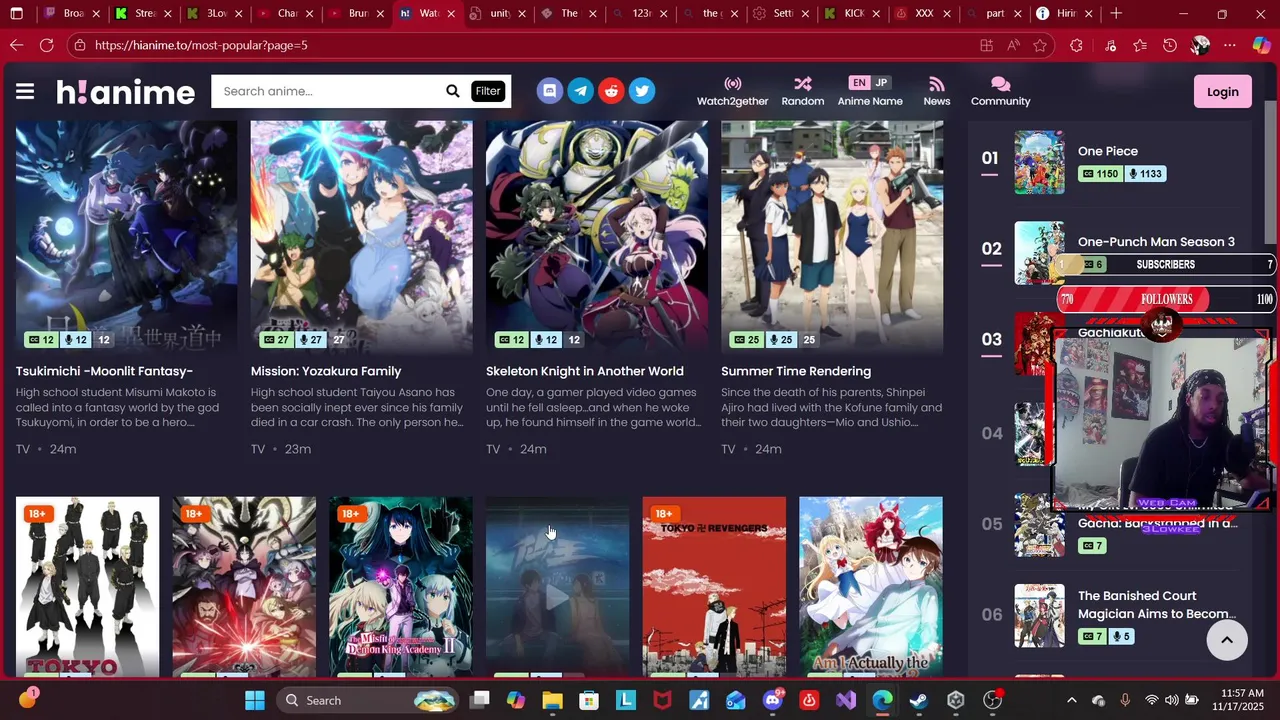This screenshot has width=1280, height=720.
Task: Open Tokyo Revengers red poster thumbnail
Action: [714, 586]
